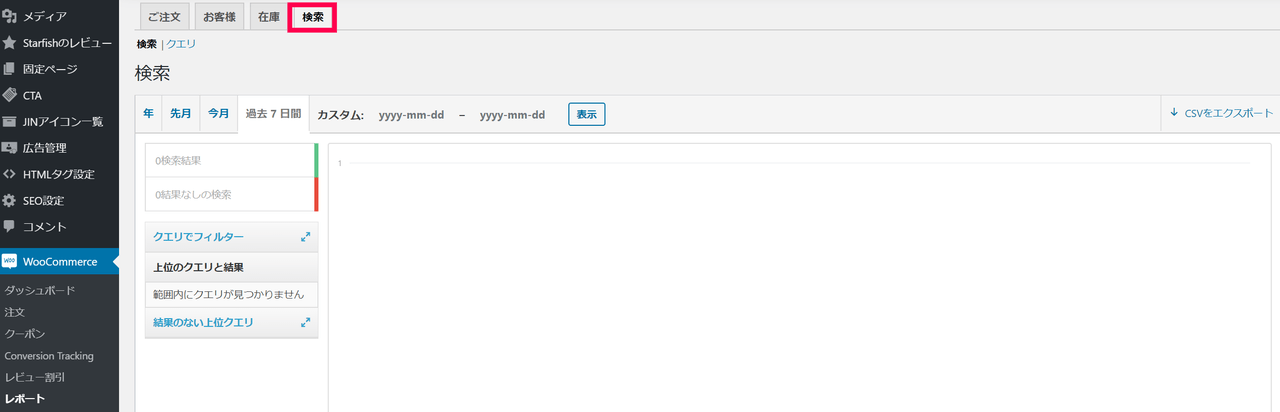
Task: Open the メディア sidebar menu
Action: click(x=59, y=16)
